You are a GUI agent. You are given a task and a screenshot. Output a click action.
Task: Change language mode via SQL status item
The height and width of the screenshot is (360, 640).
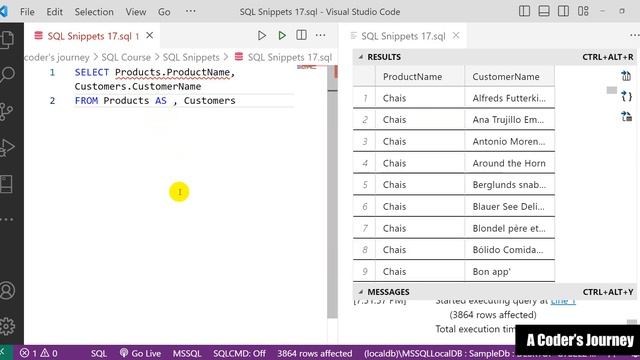point(99,353)
